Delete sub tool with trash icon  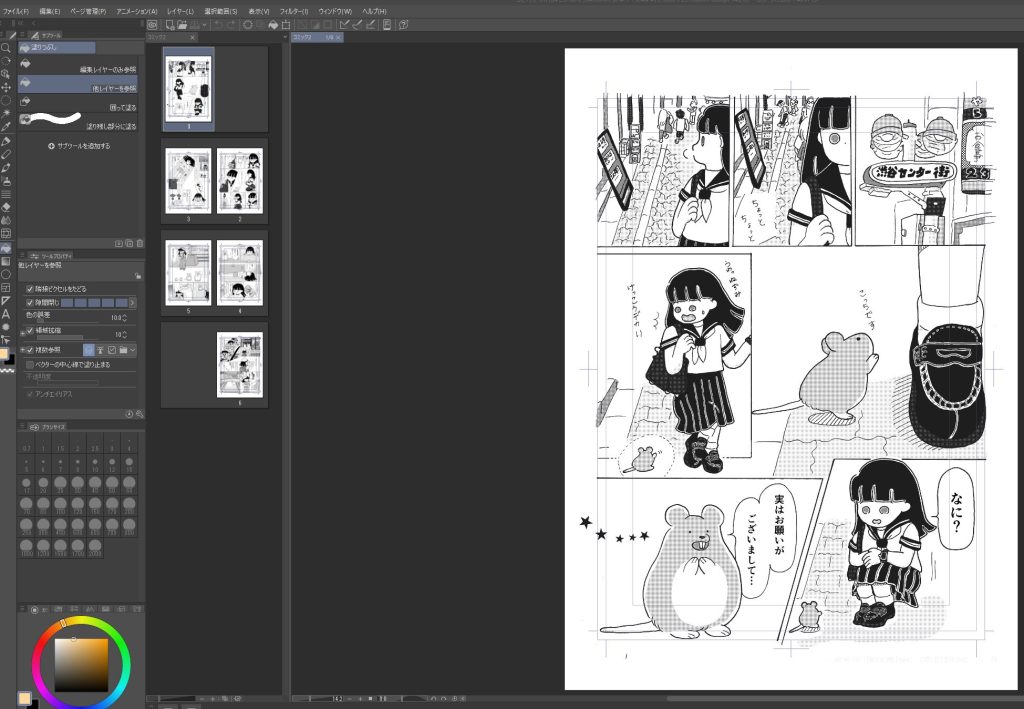click(138, 243)
